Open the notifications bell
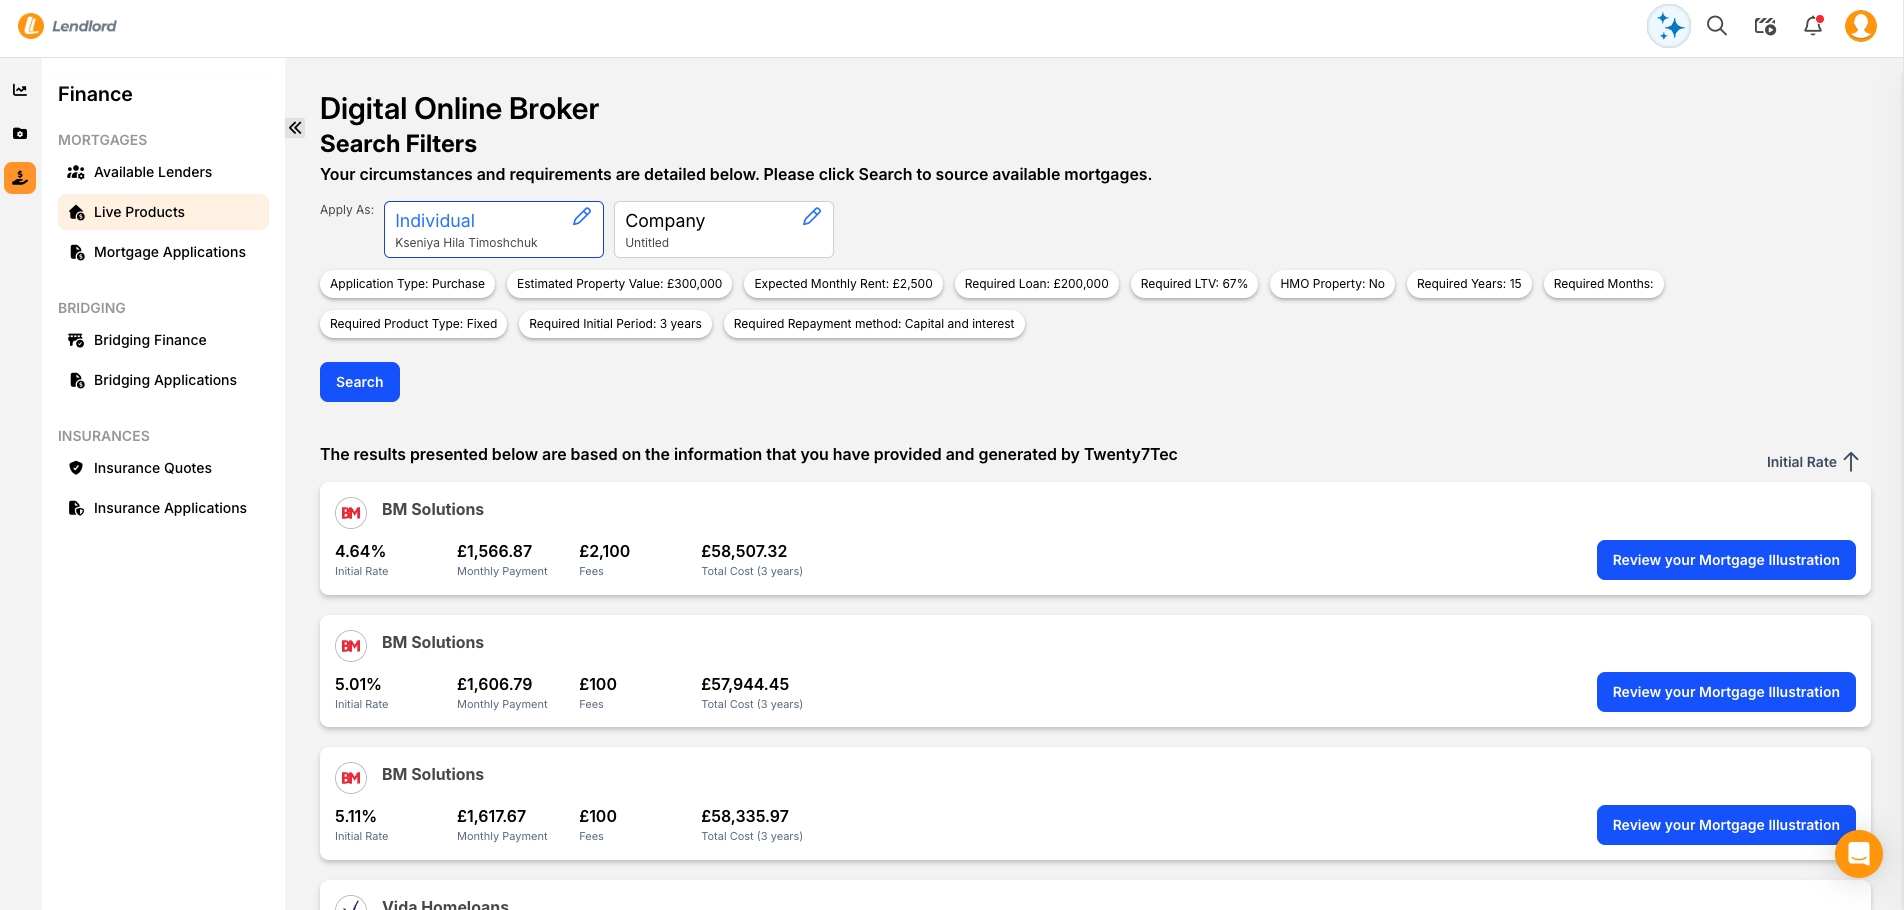Image resolution: width=1904 pixels, height=910 pixels. pyautogui.click(x=1812, y=27)
